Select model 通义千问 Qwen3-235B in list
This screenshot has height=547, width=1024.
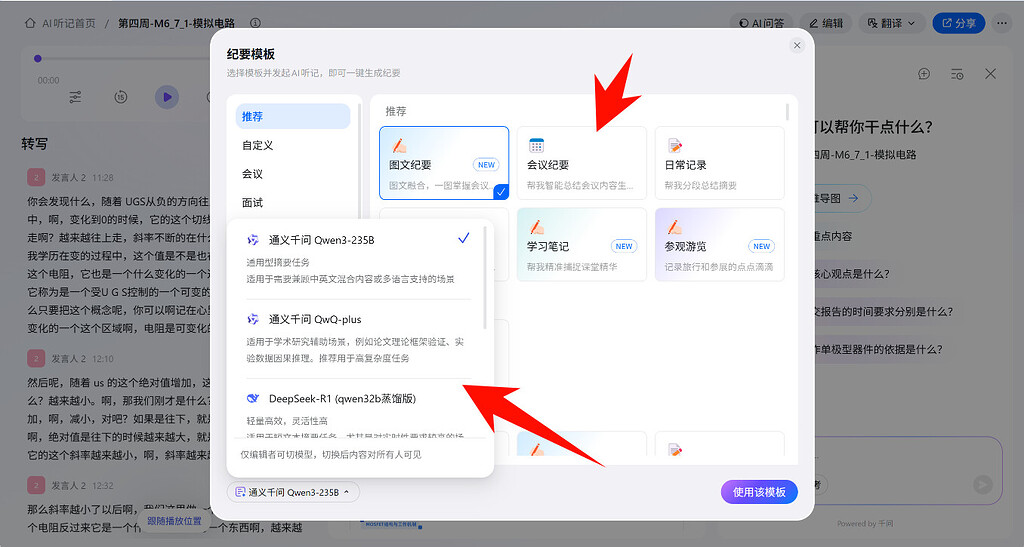(358, 259)
